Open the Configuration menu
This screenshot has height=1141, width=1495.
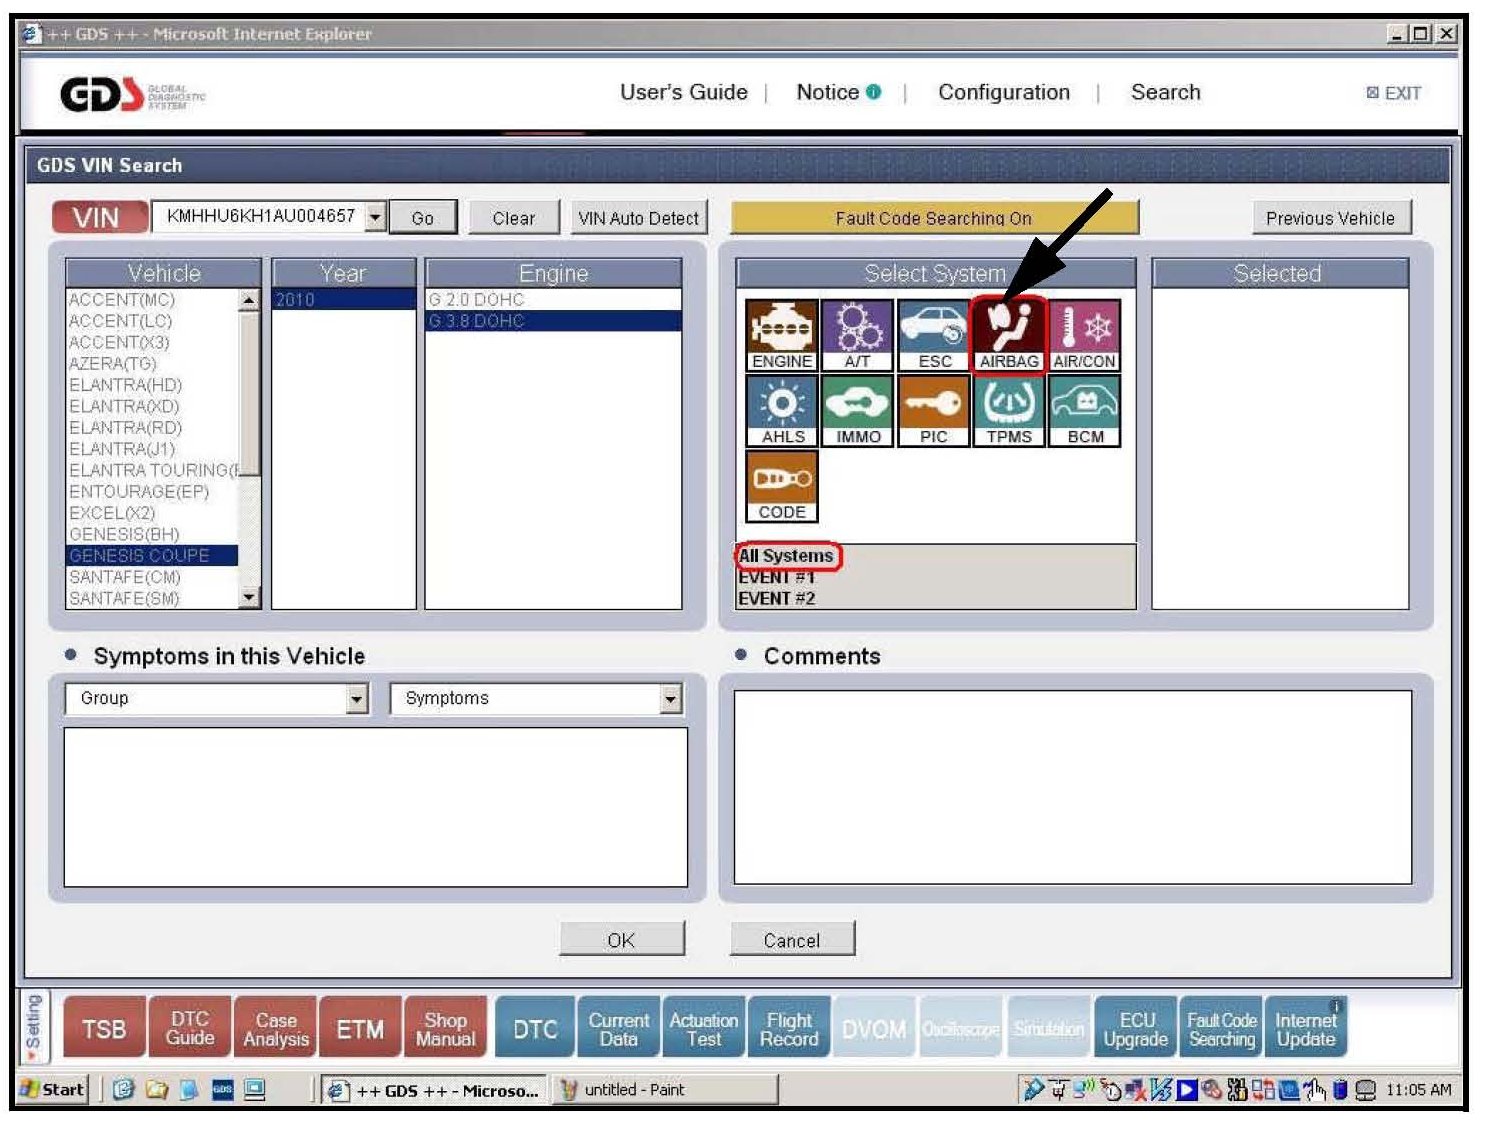coord(1003,93)
